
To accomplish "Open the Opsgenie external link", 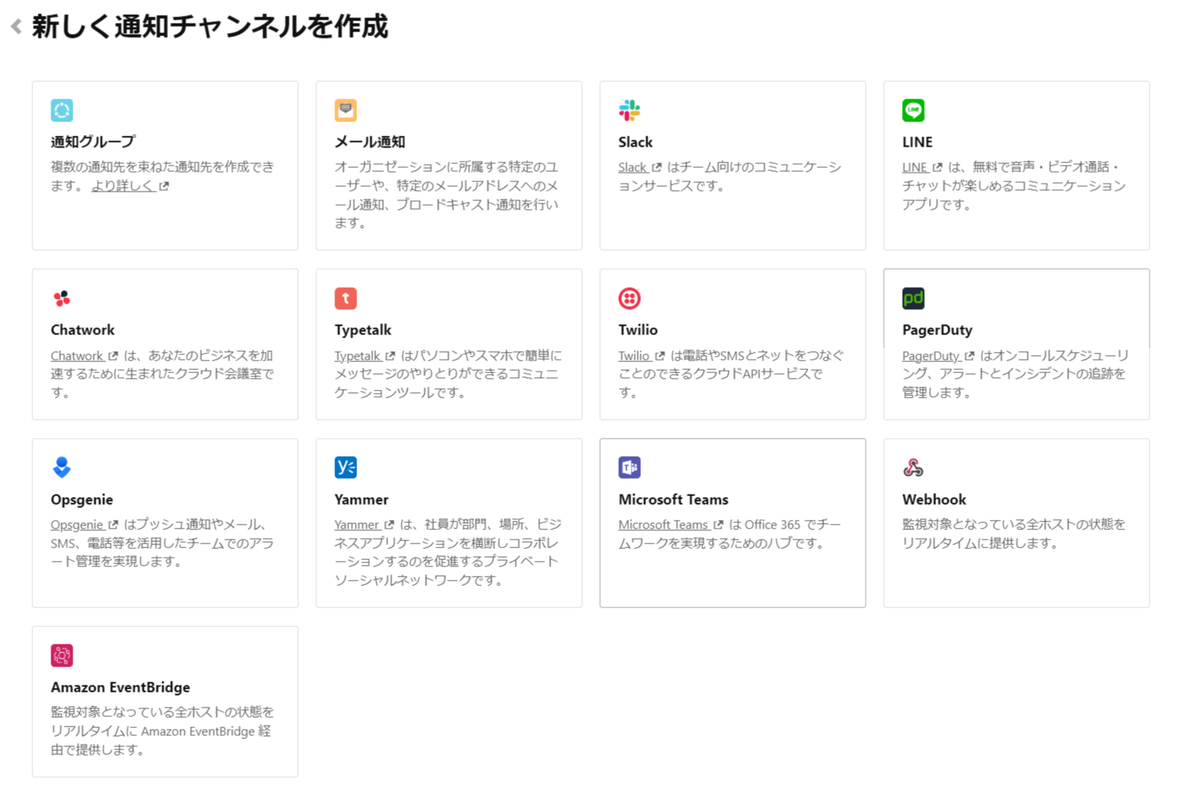I will [x=84, y=524].
